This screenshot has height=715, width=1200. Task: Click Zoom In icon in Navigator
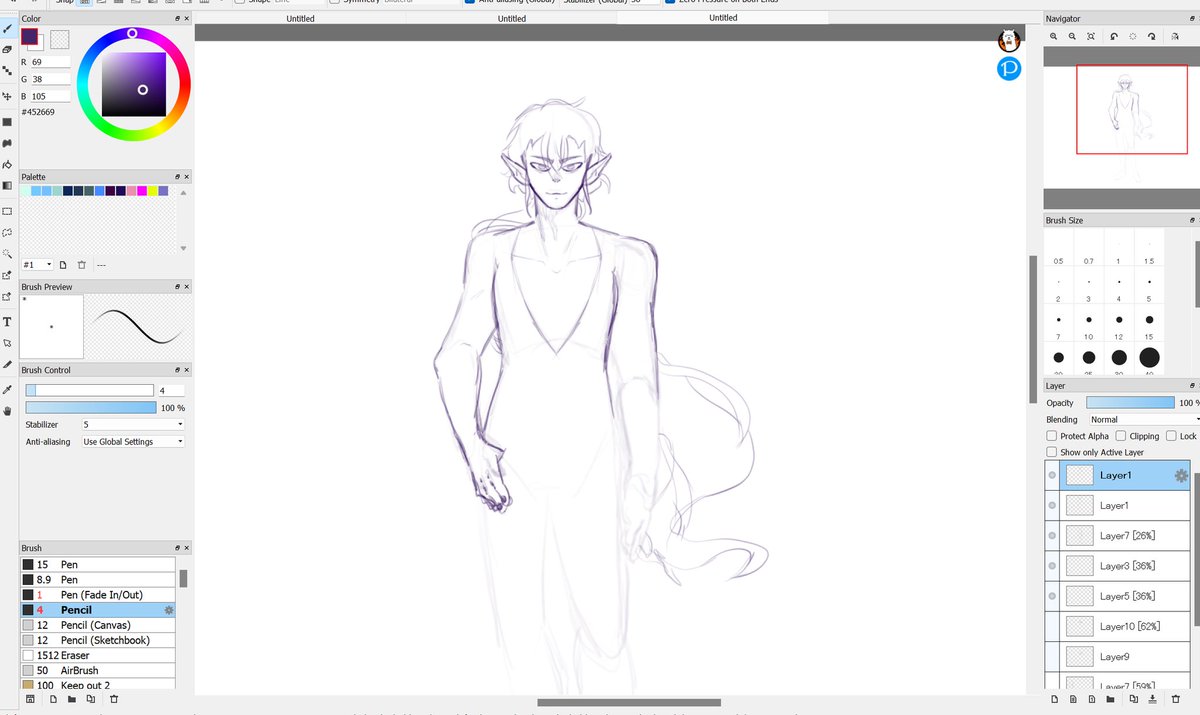coord(1053,36)
